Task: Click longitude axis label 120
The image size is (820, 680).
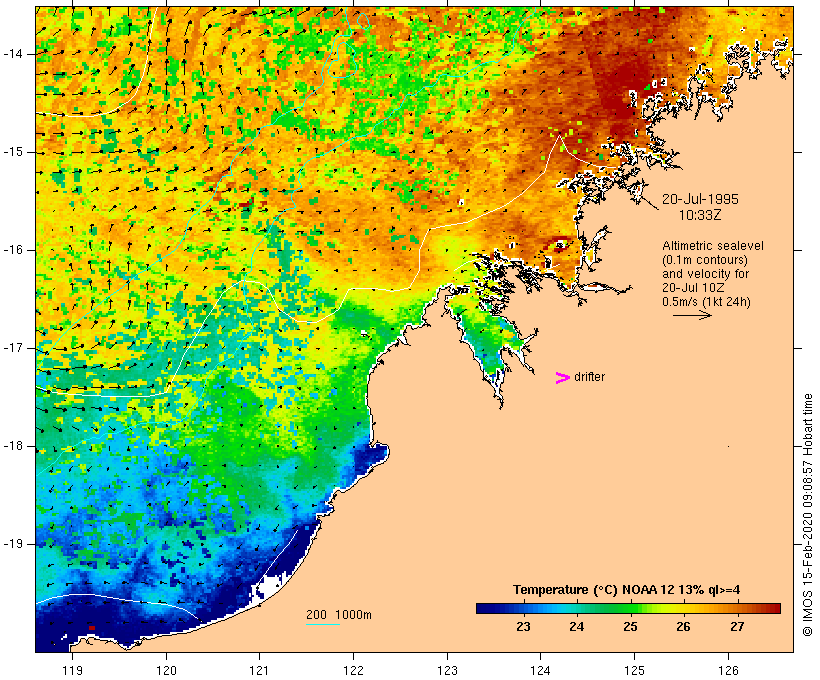Action: [166, 670]
